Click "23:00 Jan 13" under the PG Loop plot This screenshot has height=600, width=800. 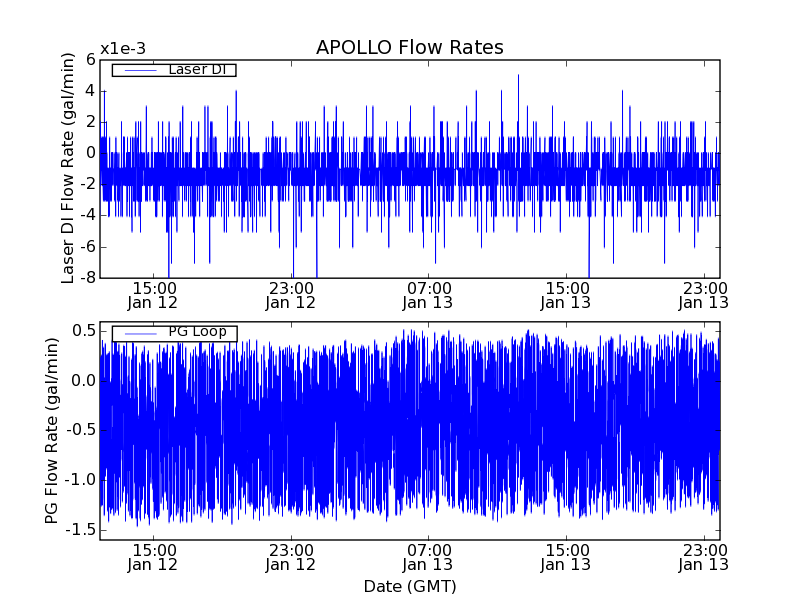(x=704, y=558)
